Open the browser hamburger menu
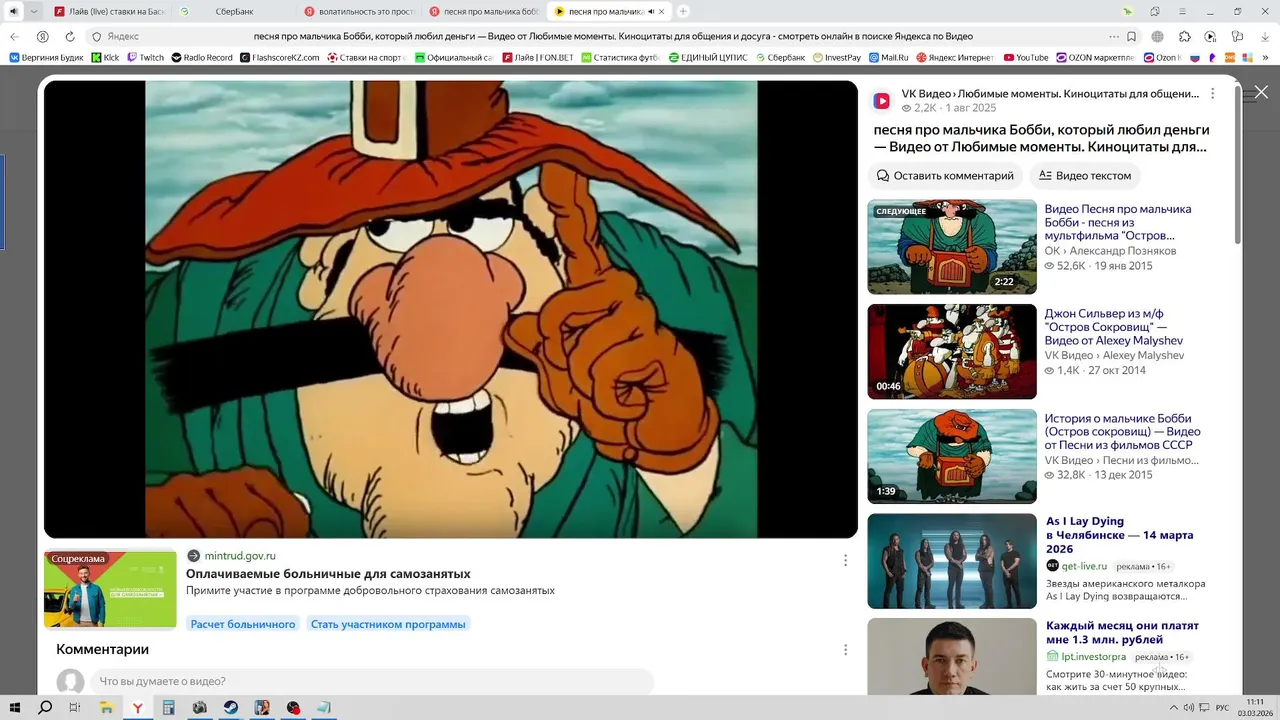This screenshot has width=1280, height=720. pyautogui.click(x=1182, y=11)
